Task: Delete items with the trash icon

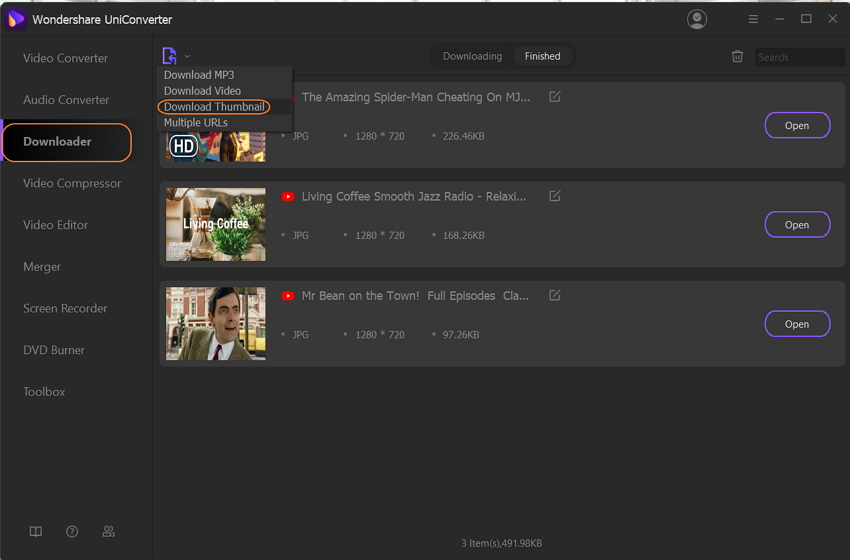Action: 737,56
